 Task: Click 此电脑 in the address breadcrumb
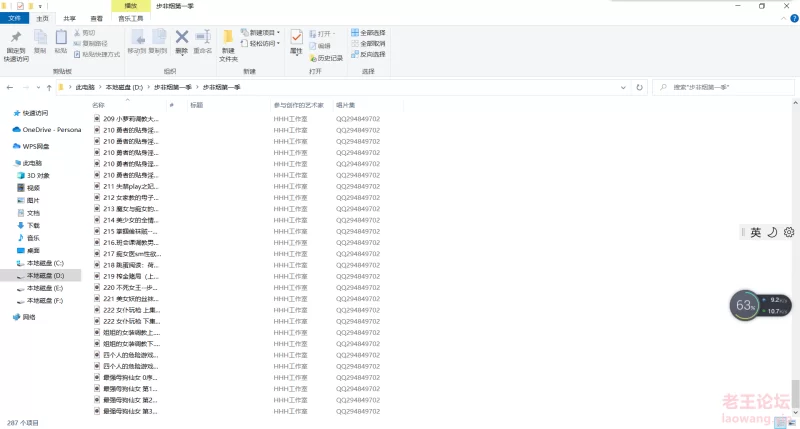[85, 87]
